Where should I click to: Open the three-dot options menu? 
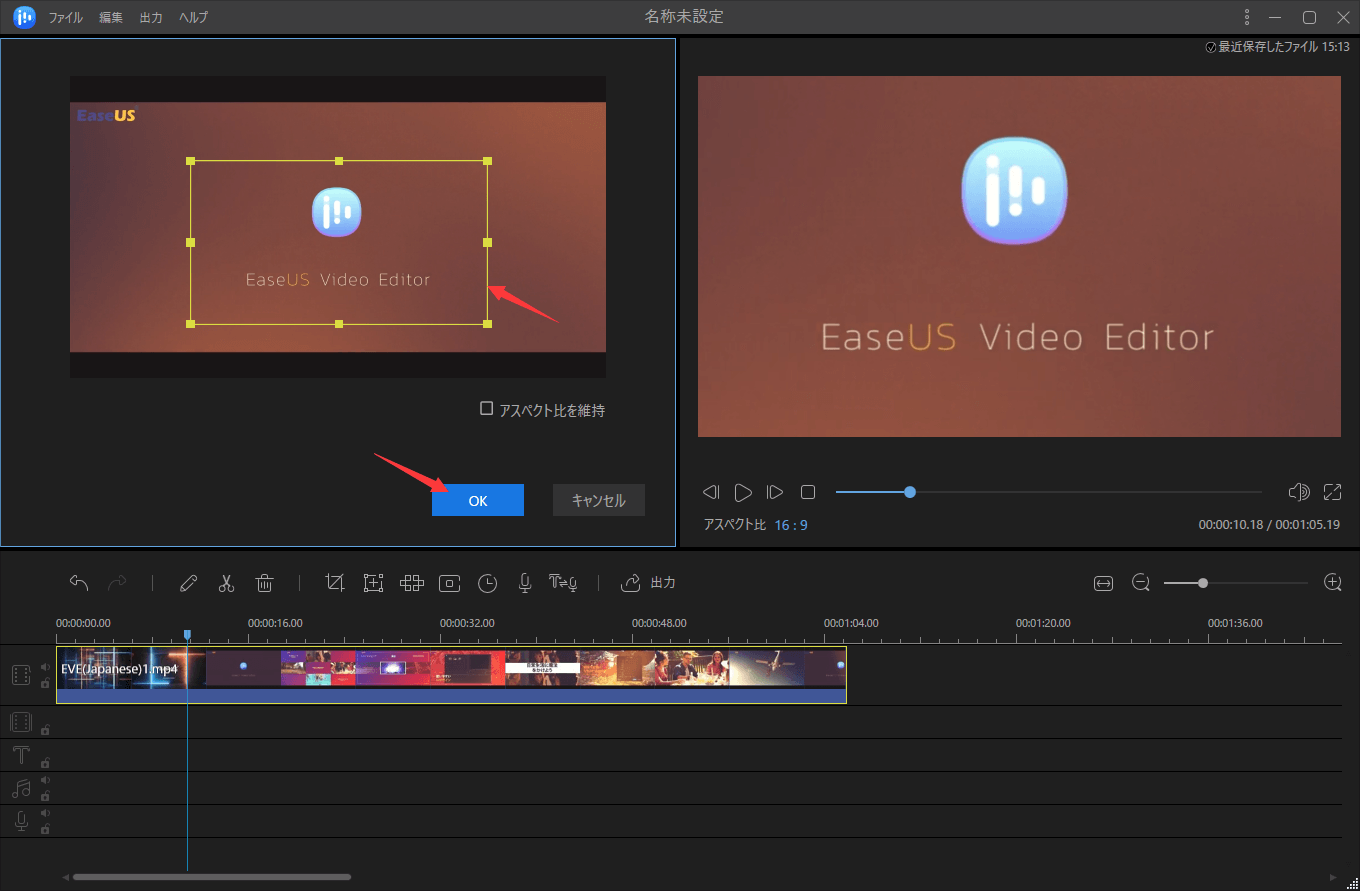(1246, 17)
